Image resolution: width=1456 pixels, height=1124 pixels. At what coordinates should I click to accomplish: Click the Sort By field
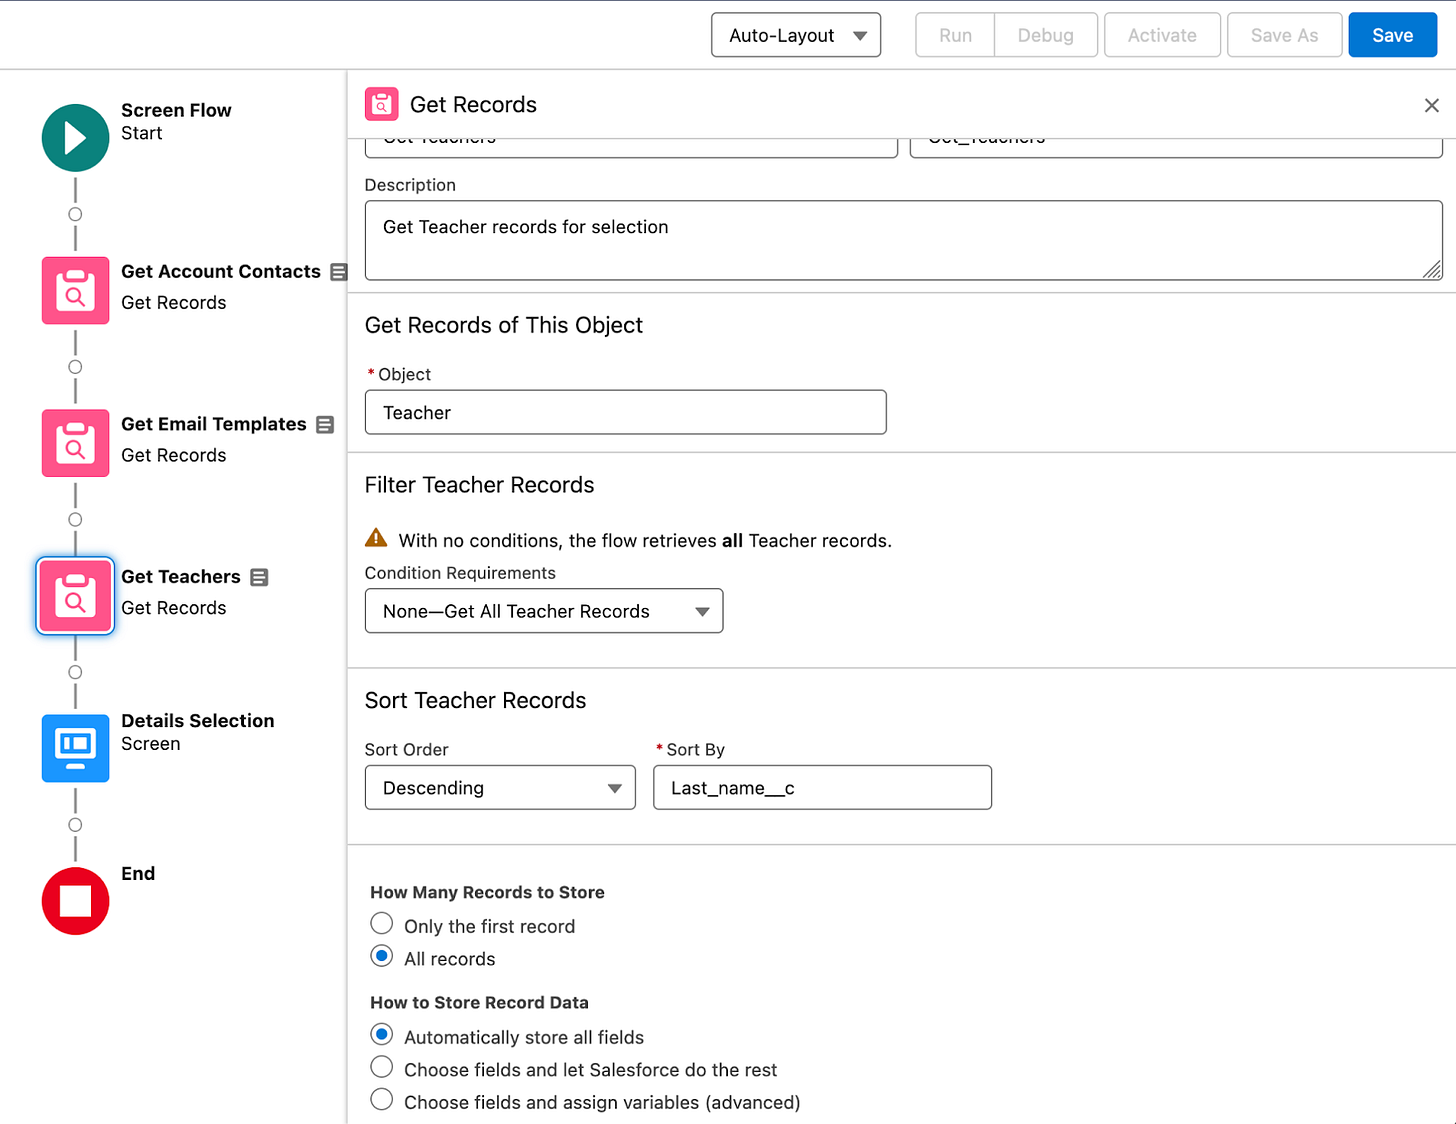[822, 788]
